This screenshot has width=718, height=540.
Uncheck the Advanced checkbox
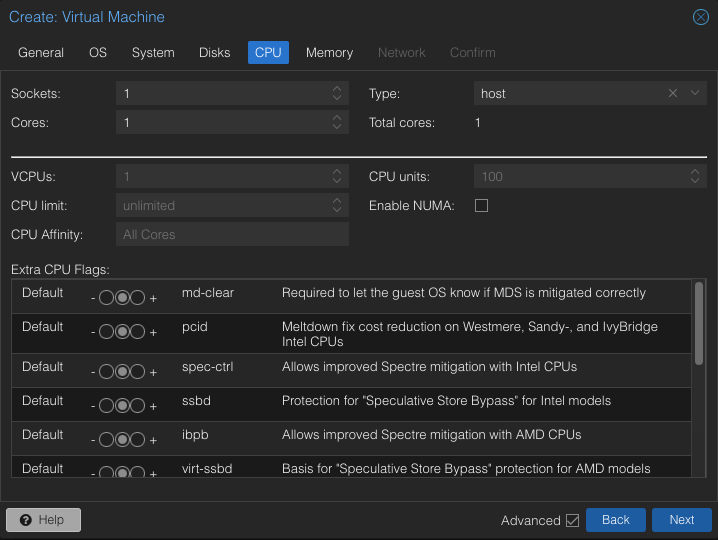coord(572,520)
